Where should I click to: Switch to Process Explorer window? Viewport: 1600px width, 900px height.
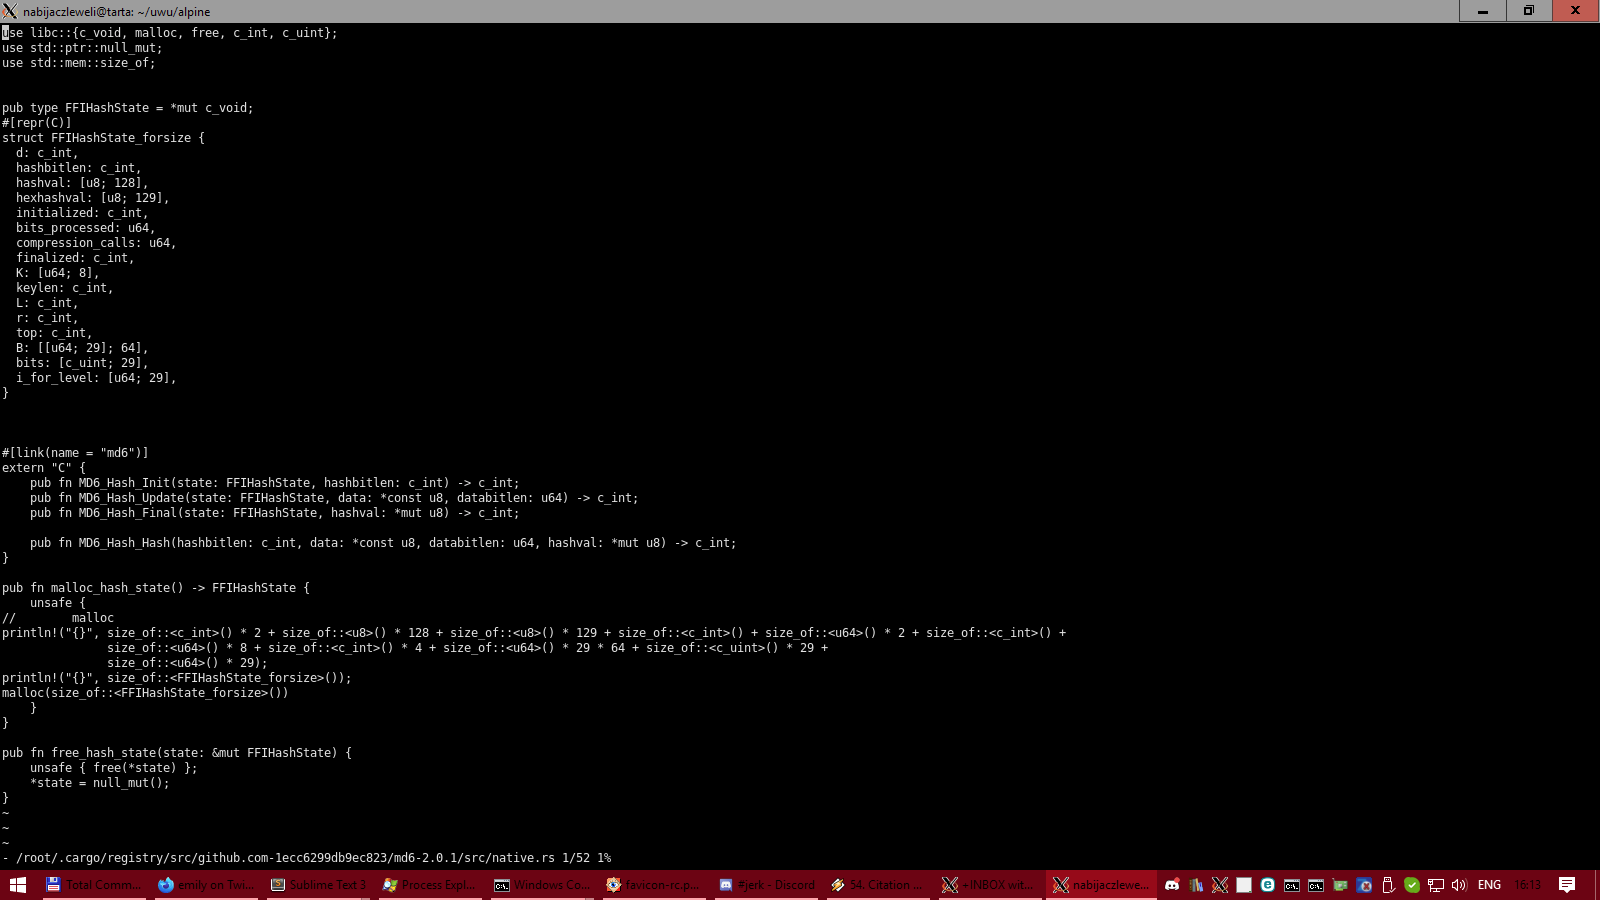429,885
